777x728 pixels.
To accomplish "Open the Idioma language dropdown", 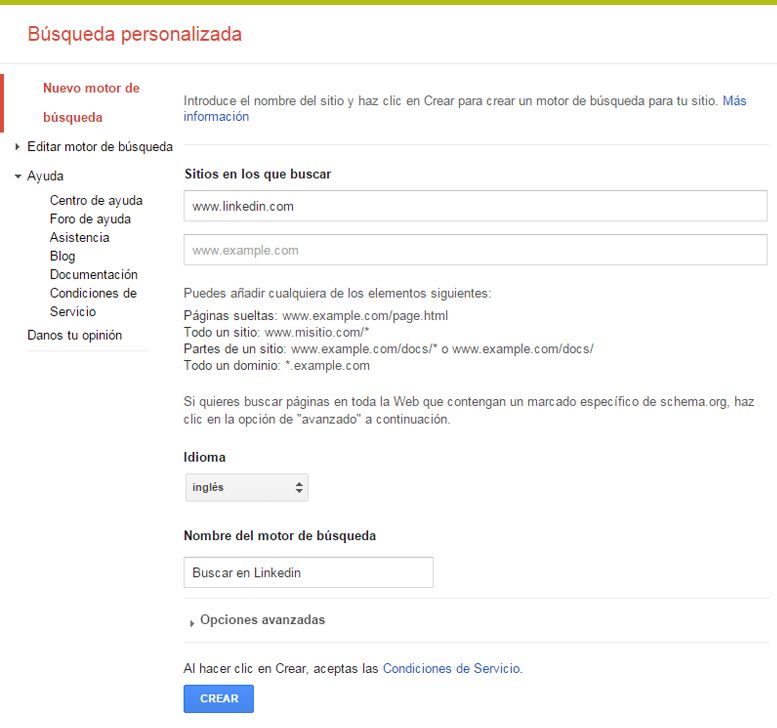I will (246, 487).
